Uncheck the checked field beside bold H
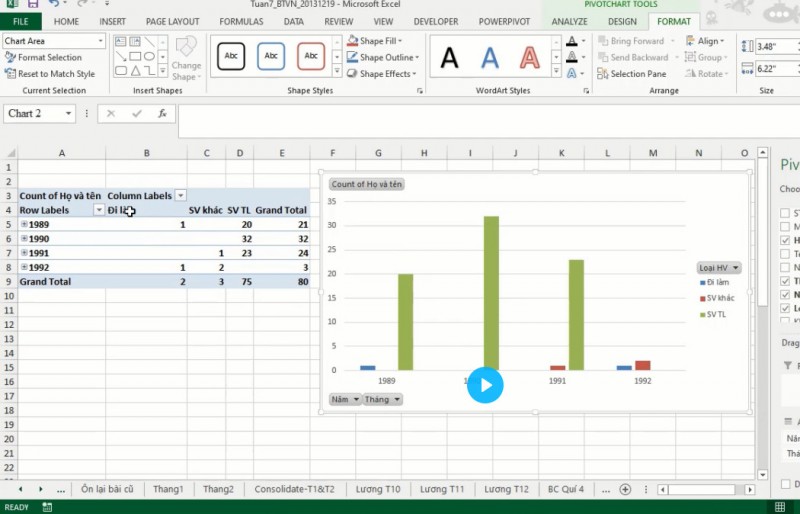800x514 pixels. coord(785,240)
